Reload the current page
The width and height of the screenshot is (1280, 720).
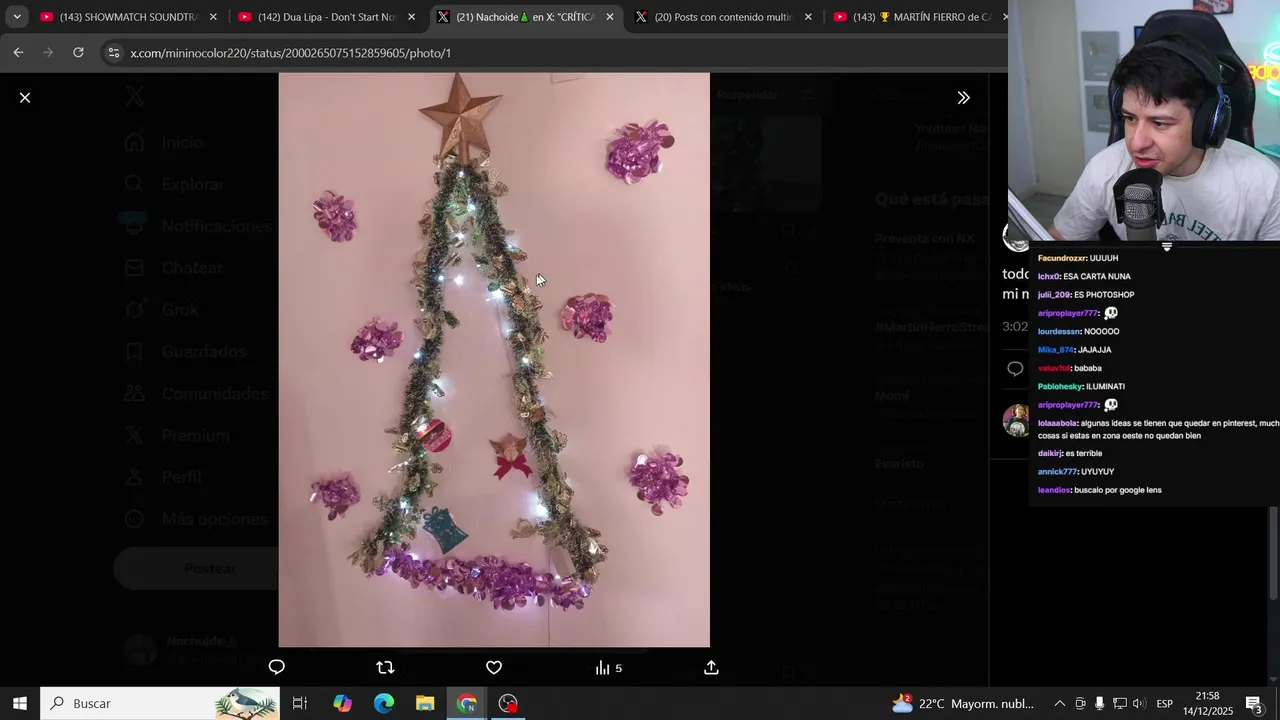[x=78, y=53]
